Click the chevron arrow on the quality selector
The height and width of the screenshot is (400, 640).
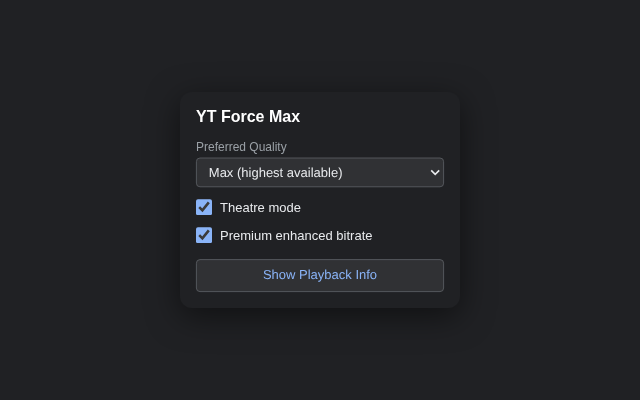pos(434,172)
